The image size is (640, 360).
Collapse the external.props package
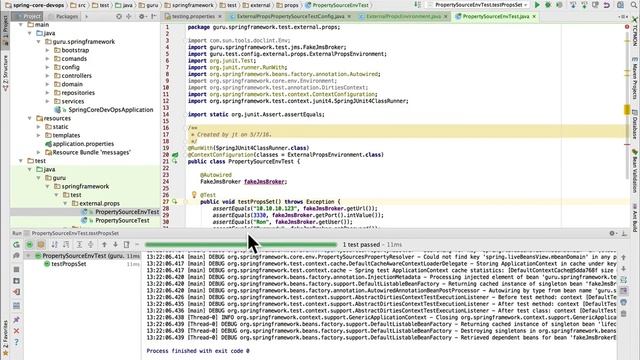(65, 203)
